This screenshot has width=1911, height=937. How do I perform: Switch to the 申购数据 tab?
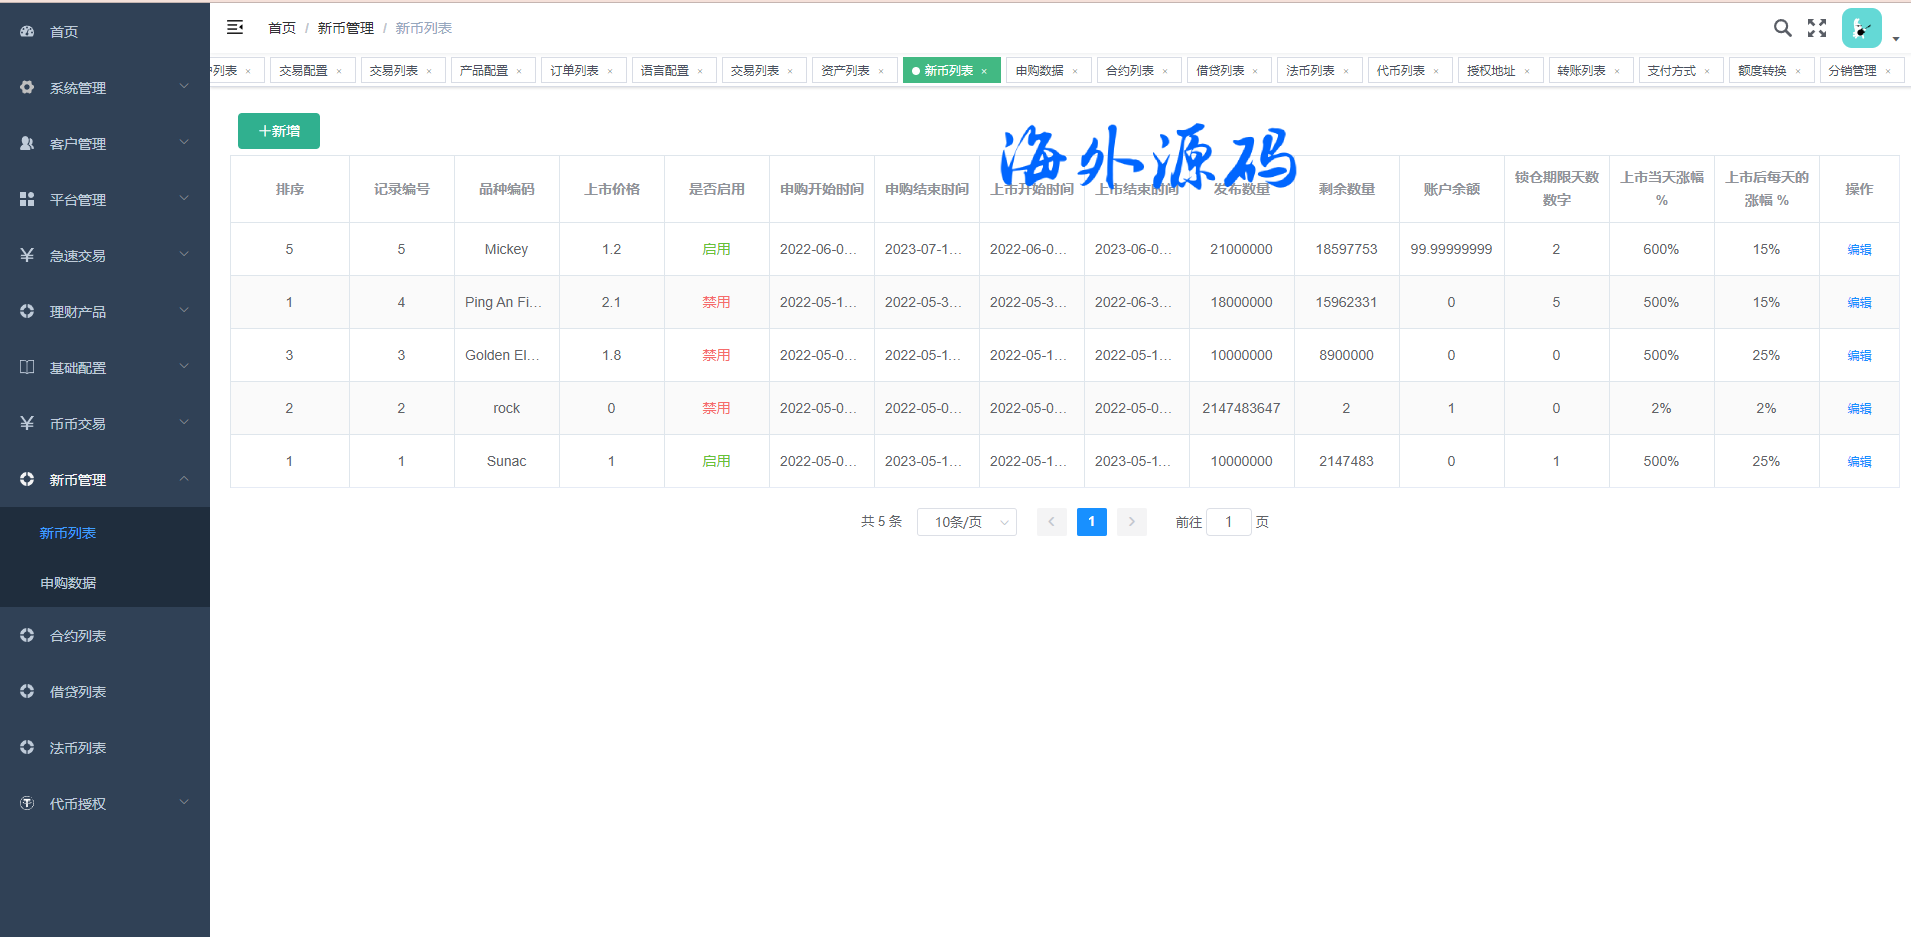[1040, 71]
